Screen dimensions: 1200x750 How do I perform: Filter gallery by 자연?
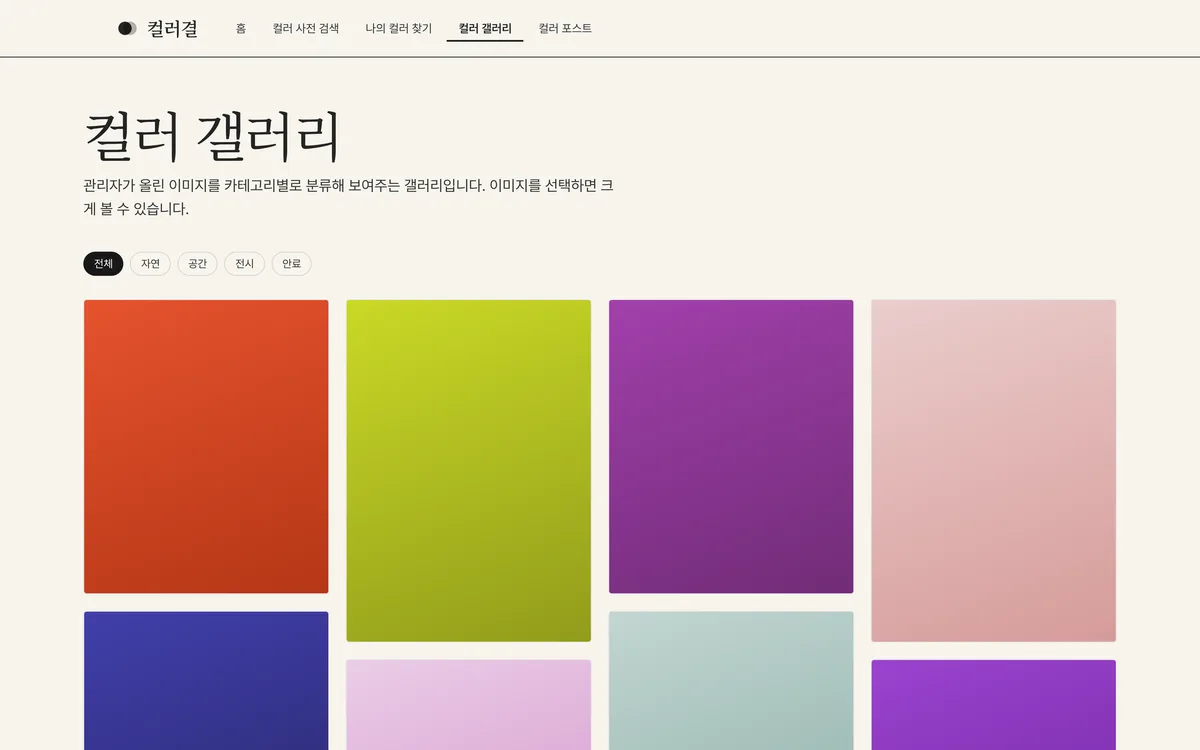[x=150, y=264]
